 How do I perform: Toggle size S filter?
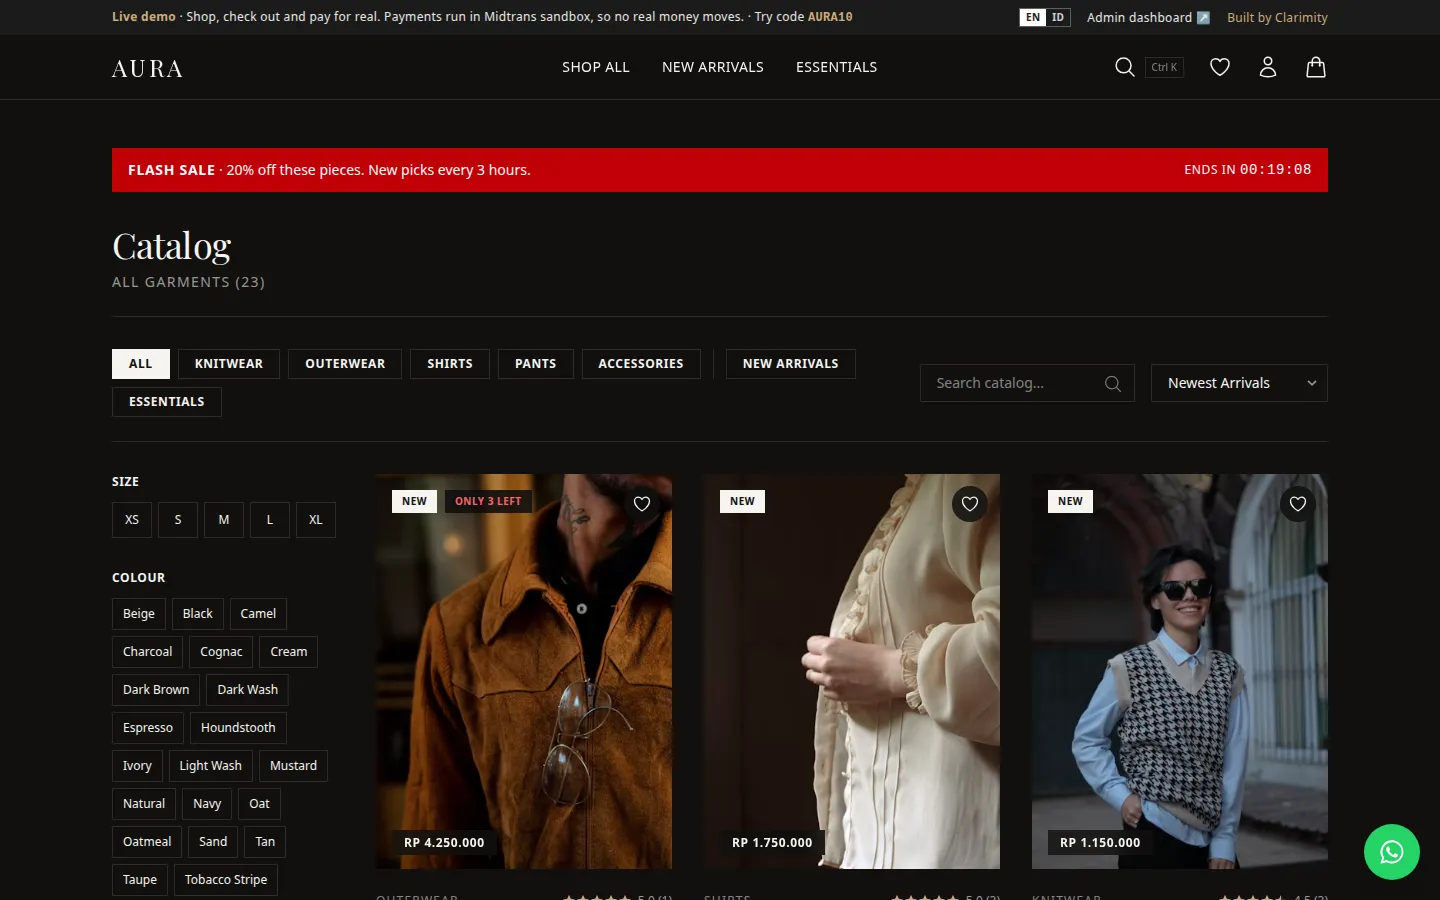pyautogui.click(x=178, y=520)
